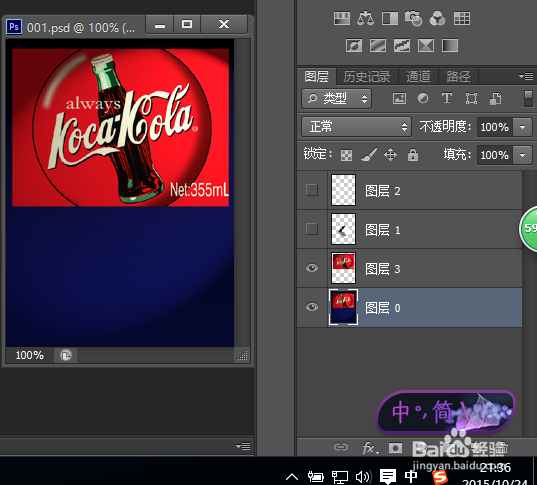The width and height of the screenshot is (537, 485).
Task: Add a Posterize adjustment
Action: tap(378, 45)
